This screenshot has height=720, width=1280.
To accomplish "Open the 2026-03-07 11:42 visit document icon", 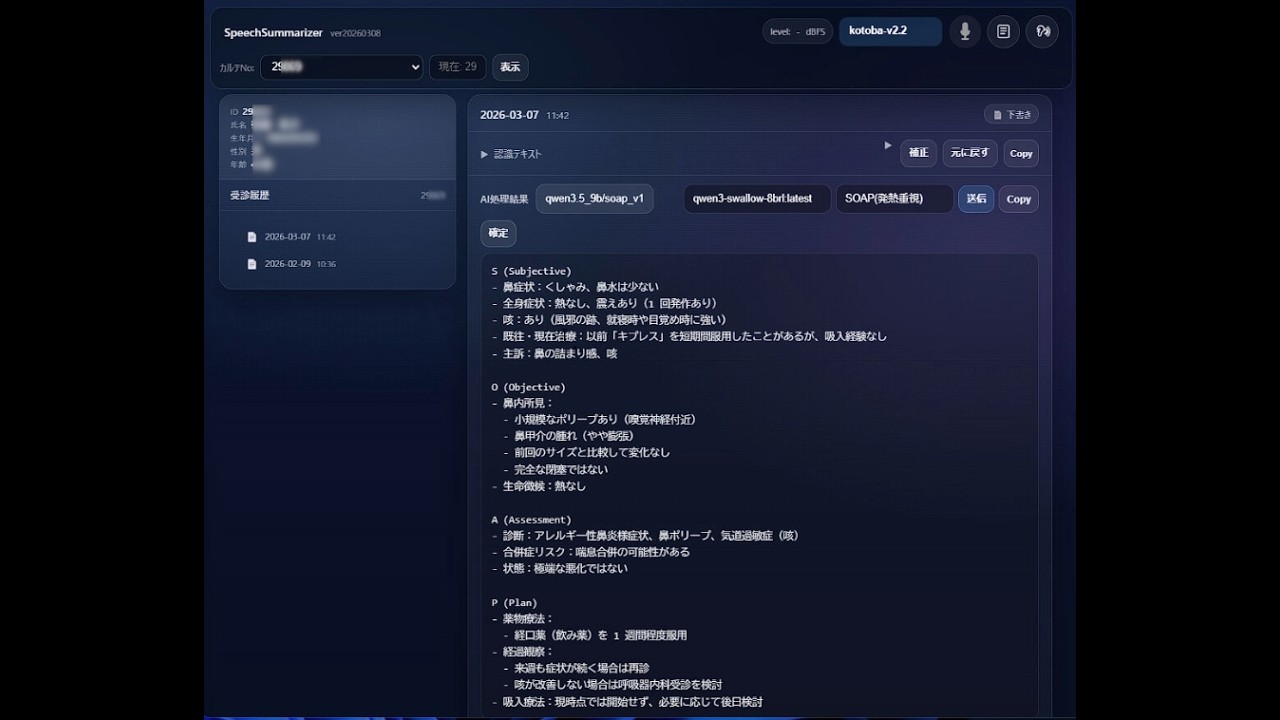I will [x=252, y=237].
